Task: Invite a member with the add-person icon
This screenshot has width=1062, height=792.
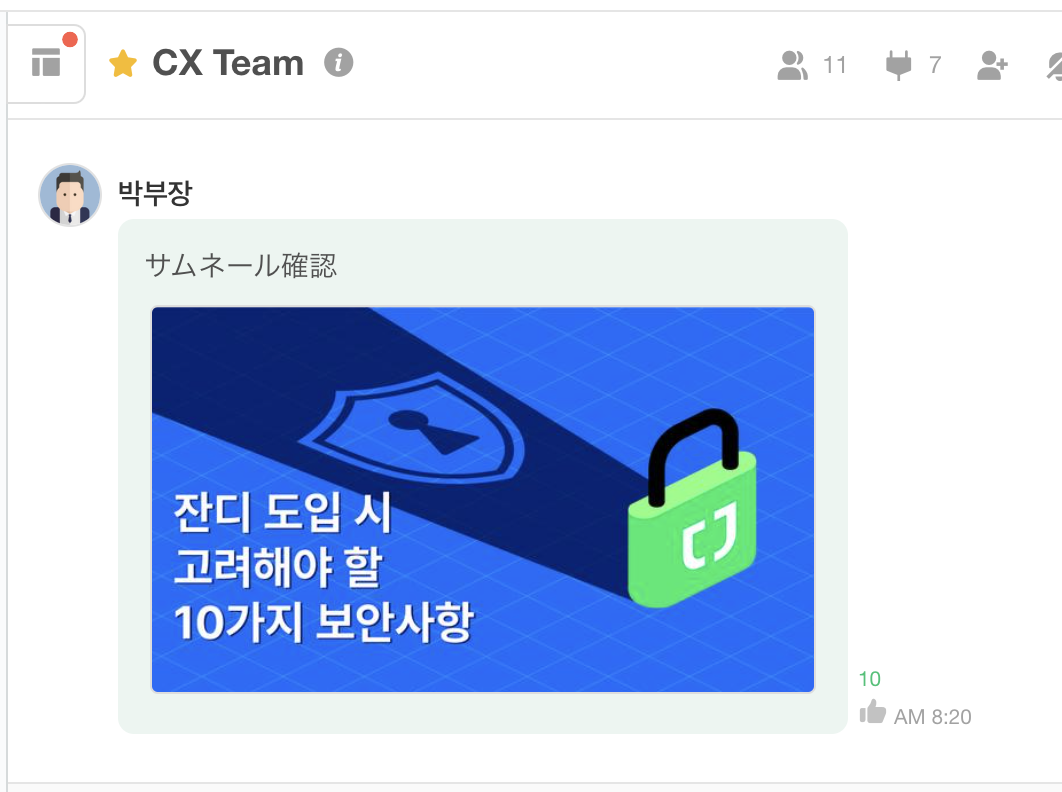Action: pos(992,66)
